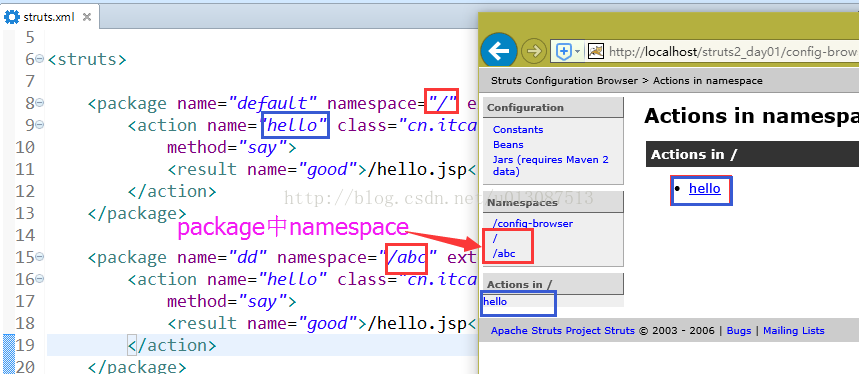This screenshot has height=374, width=859.
Task: Collapse the hello action fold at line 9
Action: (39, 125)
